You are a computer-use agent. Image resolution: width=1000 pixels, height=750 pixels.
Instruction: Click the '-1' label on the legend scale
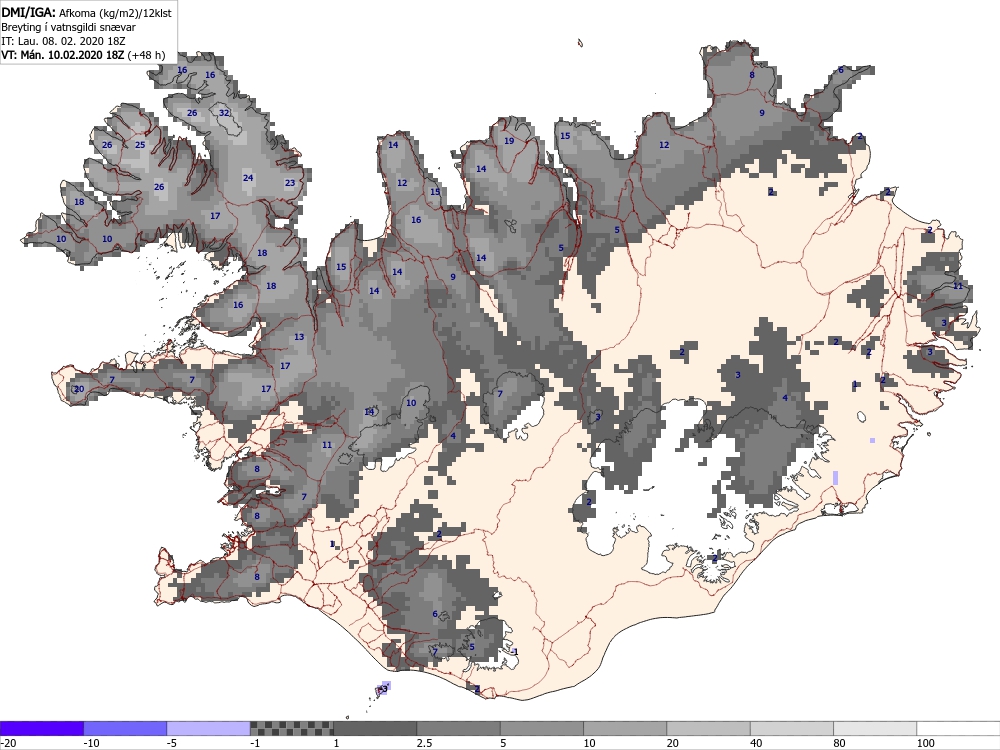tap(255, 743)
